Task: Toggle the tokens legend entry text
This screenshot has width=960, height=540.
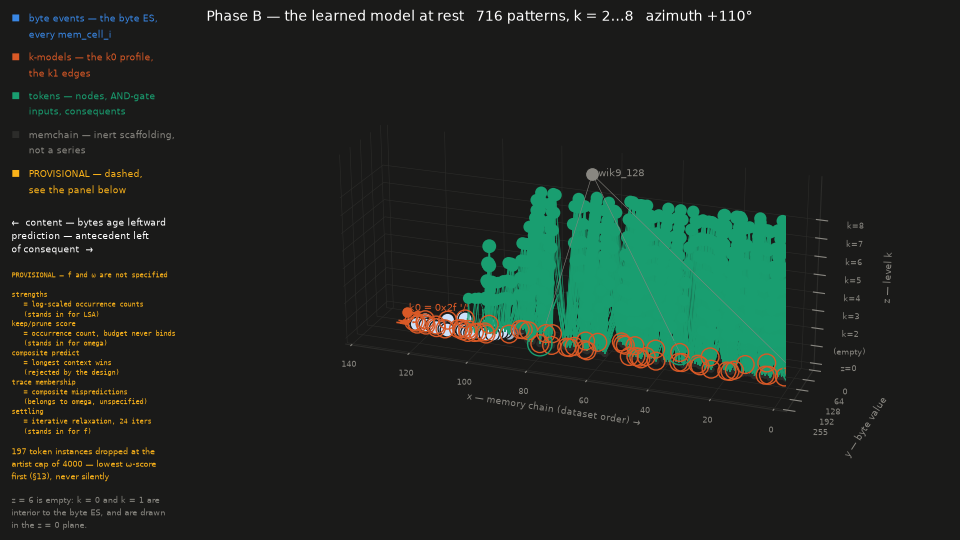Action: tap(92, 103)
